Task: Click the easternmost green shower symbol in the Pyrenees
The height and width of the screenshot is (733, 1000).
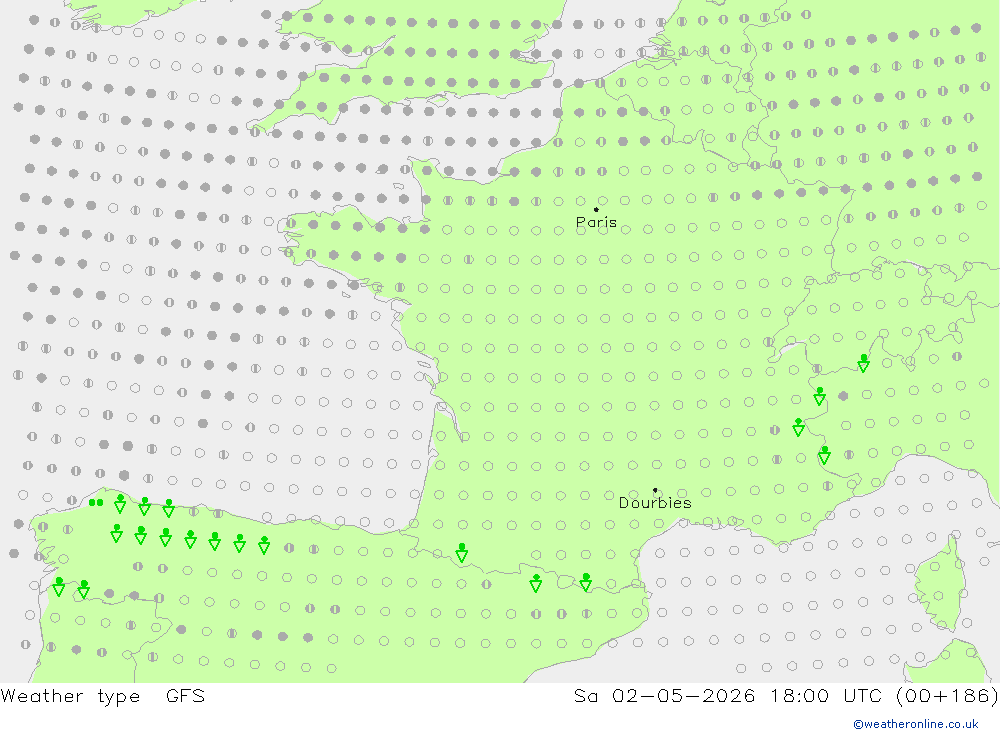Action: click(586, 582)
